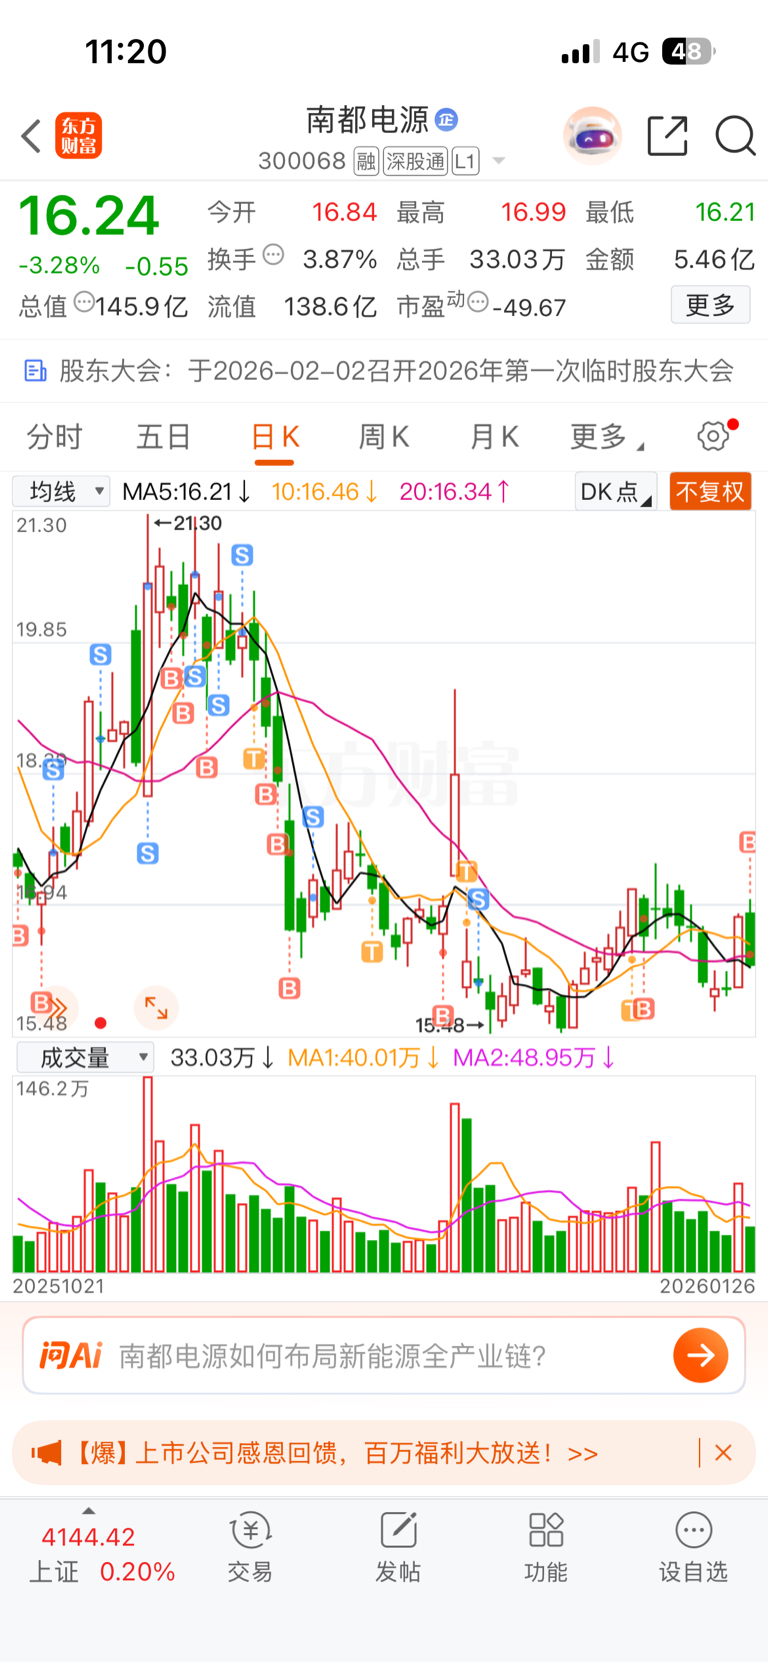
Task: Open 均线 indicator dropdown
Action: [x=61, y=491]
